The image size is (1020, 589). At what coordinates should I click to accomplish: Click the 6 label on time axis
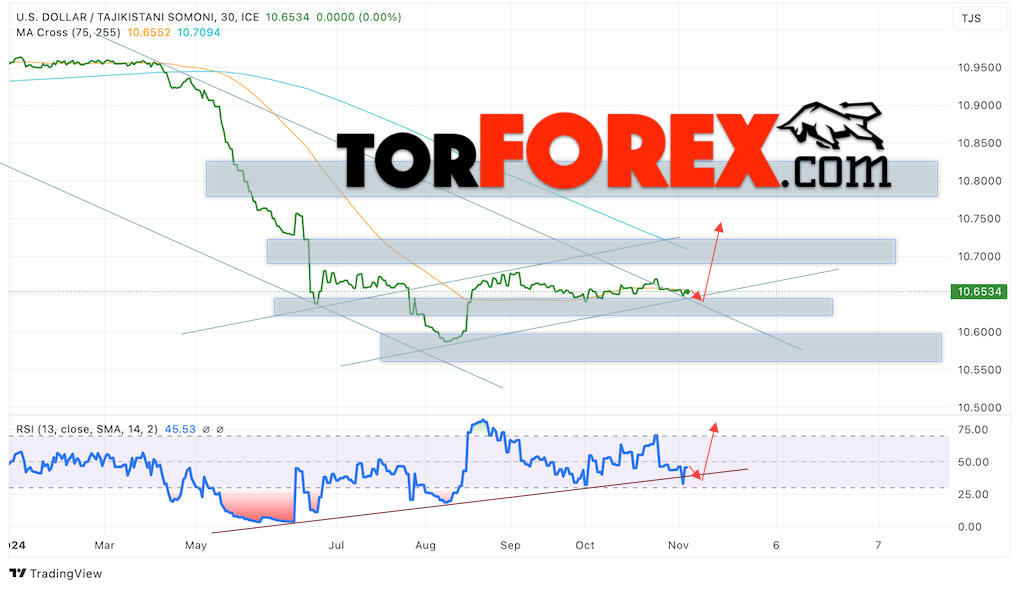776,545
